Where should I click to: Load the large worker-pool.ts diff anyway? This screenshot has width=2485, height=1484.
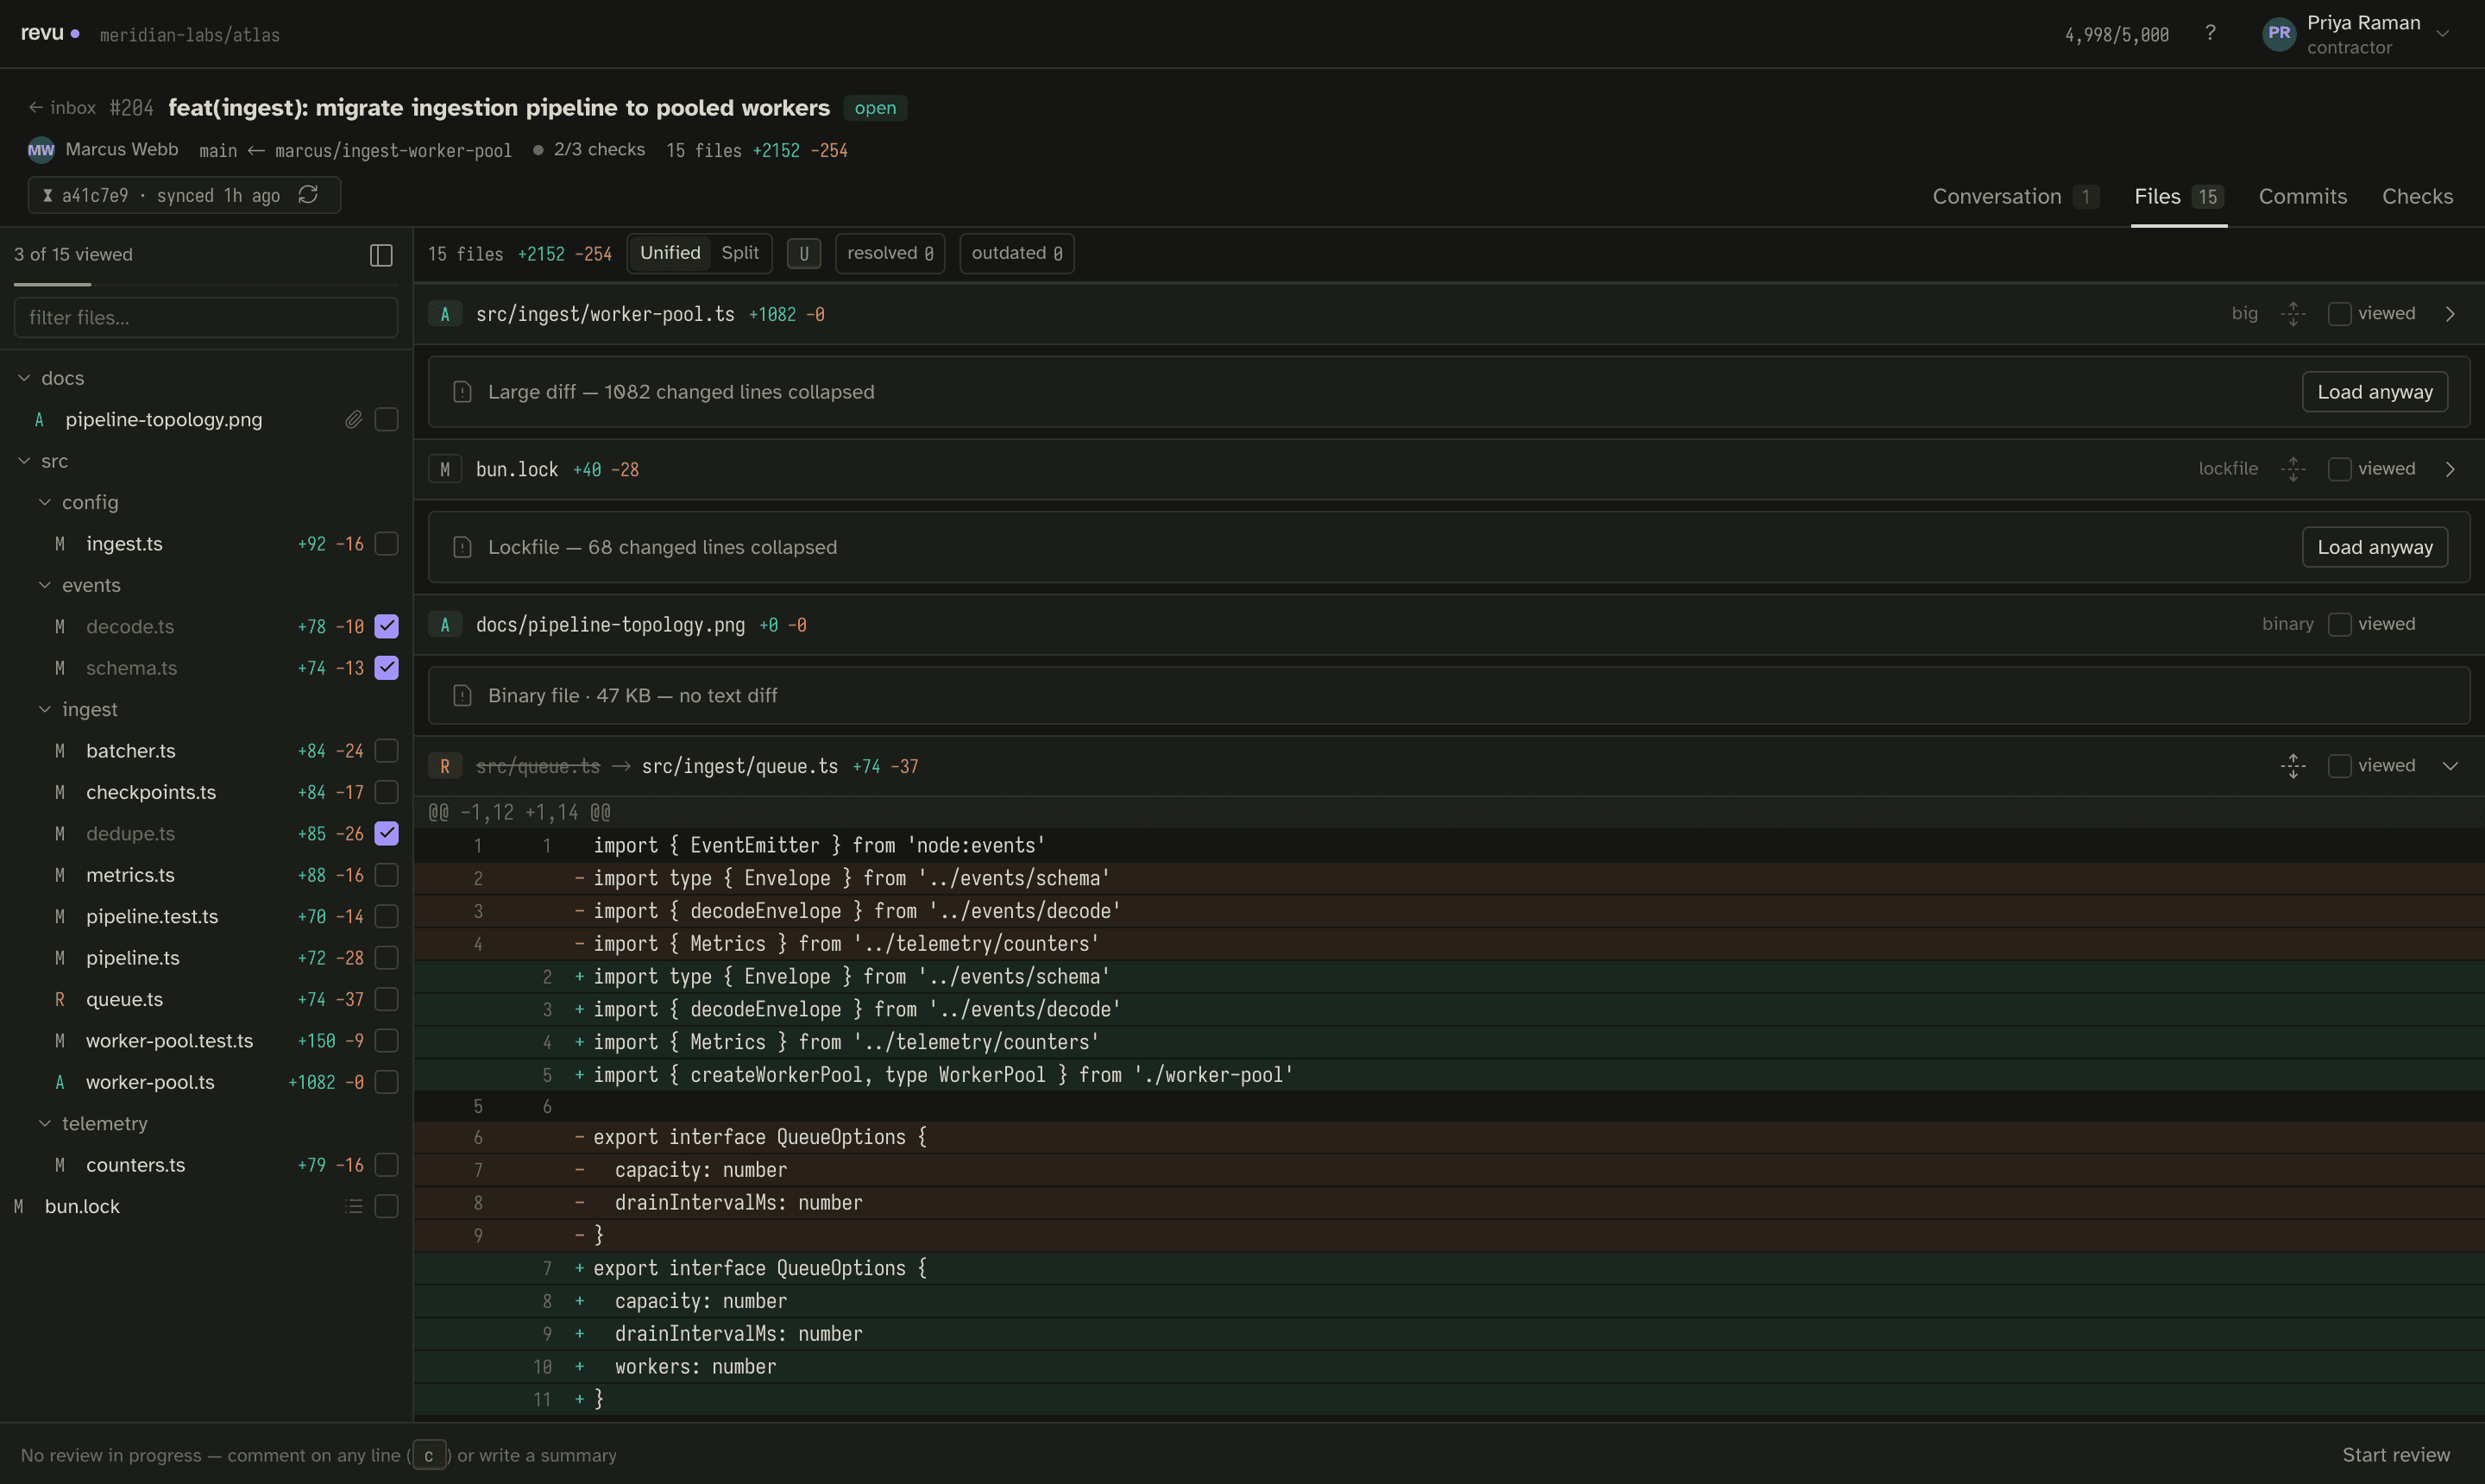pyautogui.click(x=2375, y=392)
